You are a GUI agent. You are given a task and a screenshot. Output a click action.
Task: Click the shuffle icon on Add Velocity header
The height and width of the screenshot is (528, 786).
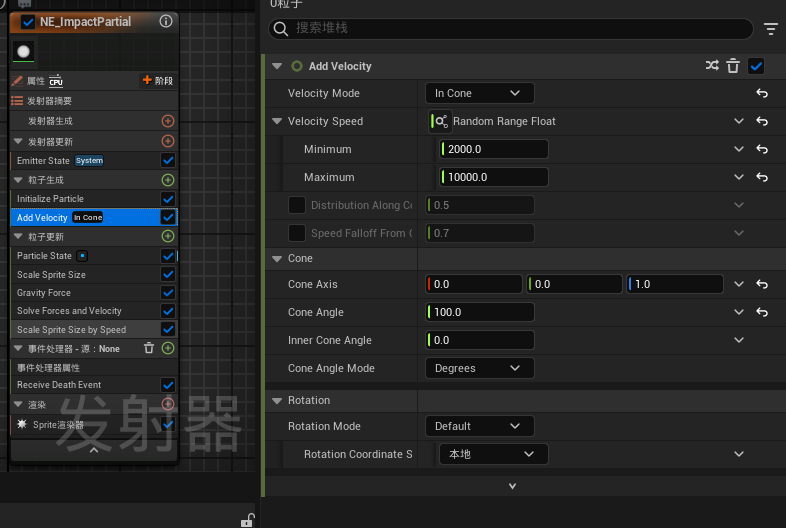click(712, 66)
